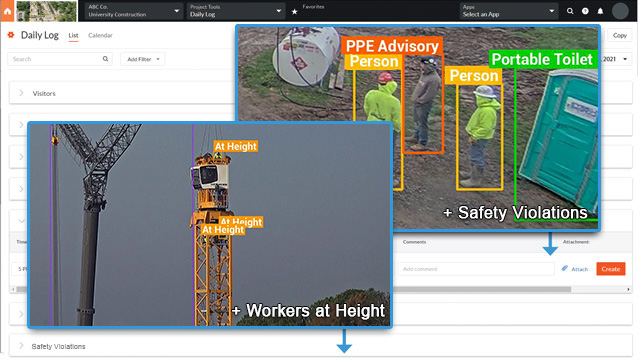The width and height of the screenshot is (640, 360).
Task: Click the Attachment column header
Action: click(576, 242)
